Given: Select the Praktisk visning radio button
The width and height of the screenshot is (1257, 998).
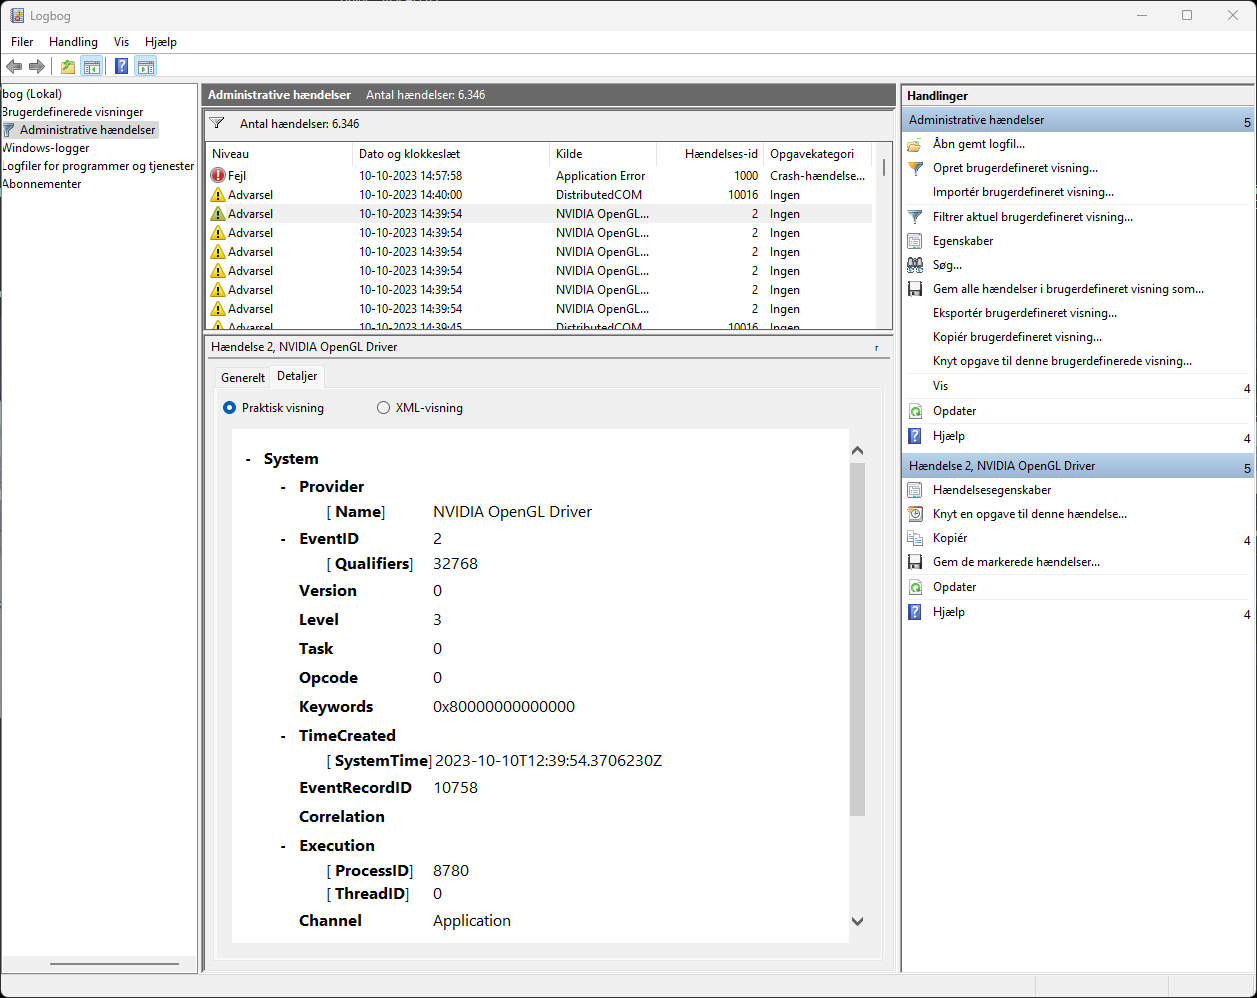Looking at the screenshot, I should [229, 408].
